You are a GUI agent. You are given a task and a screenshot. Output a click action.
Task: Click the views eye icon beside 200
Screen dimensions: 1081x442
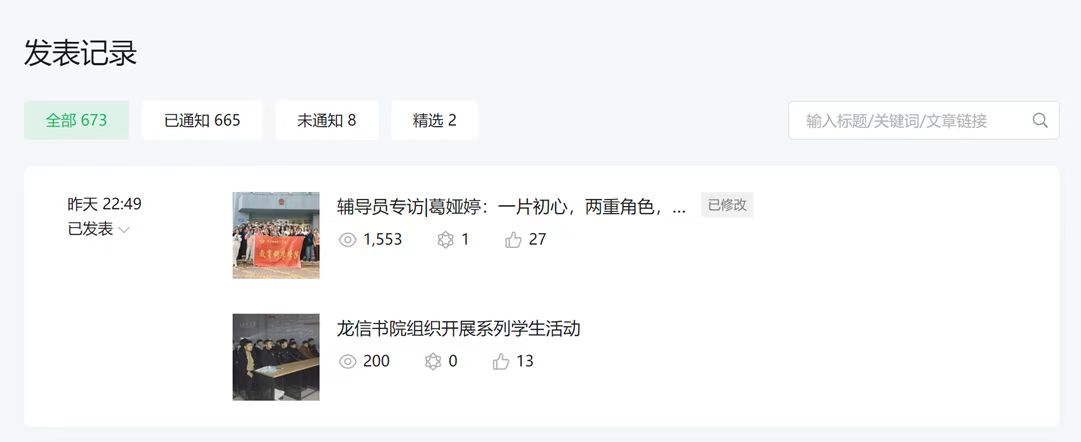coord(347,361)
